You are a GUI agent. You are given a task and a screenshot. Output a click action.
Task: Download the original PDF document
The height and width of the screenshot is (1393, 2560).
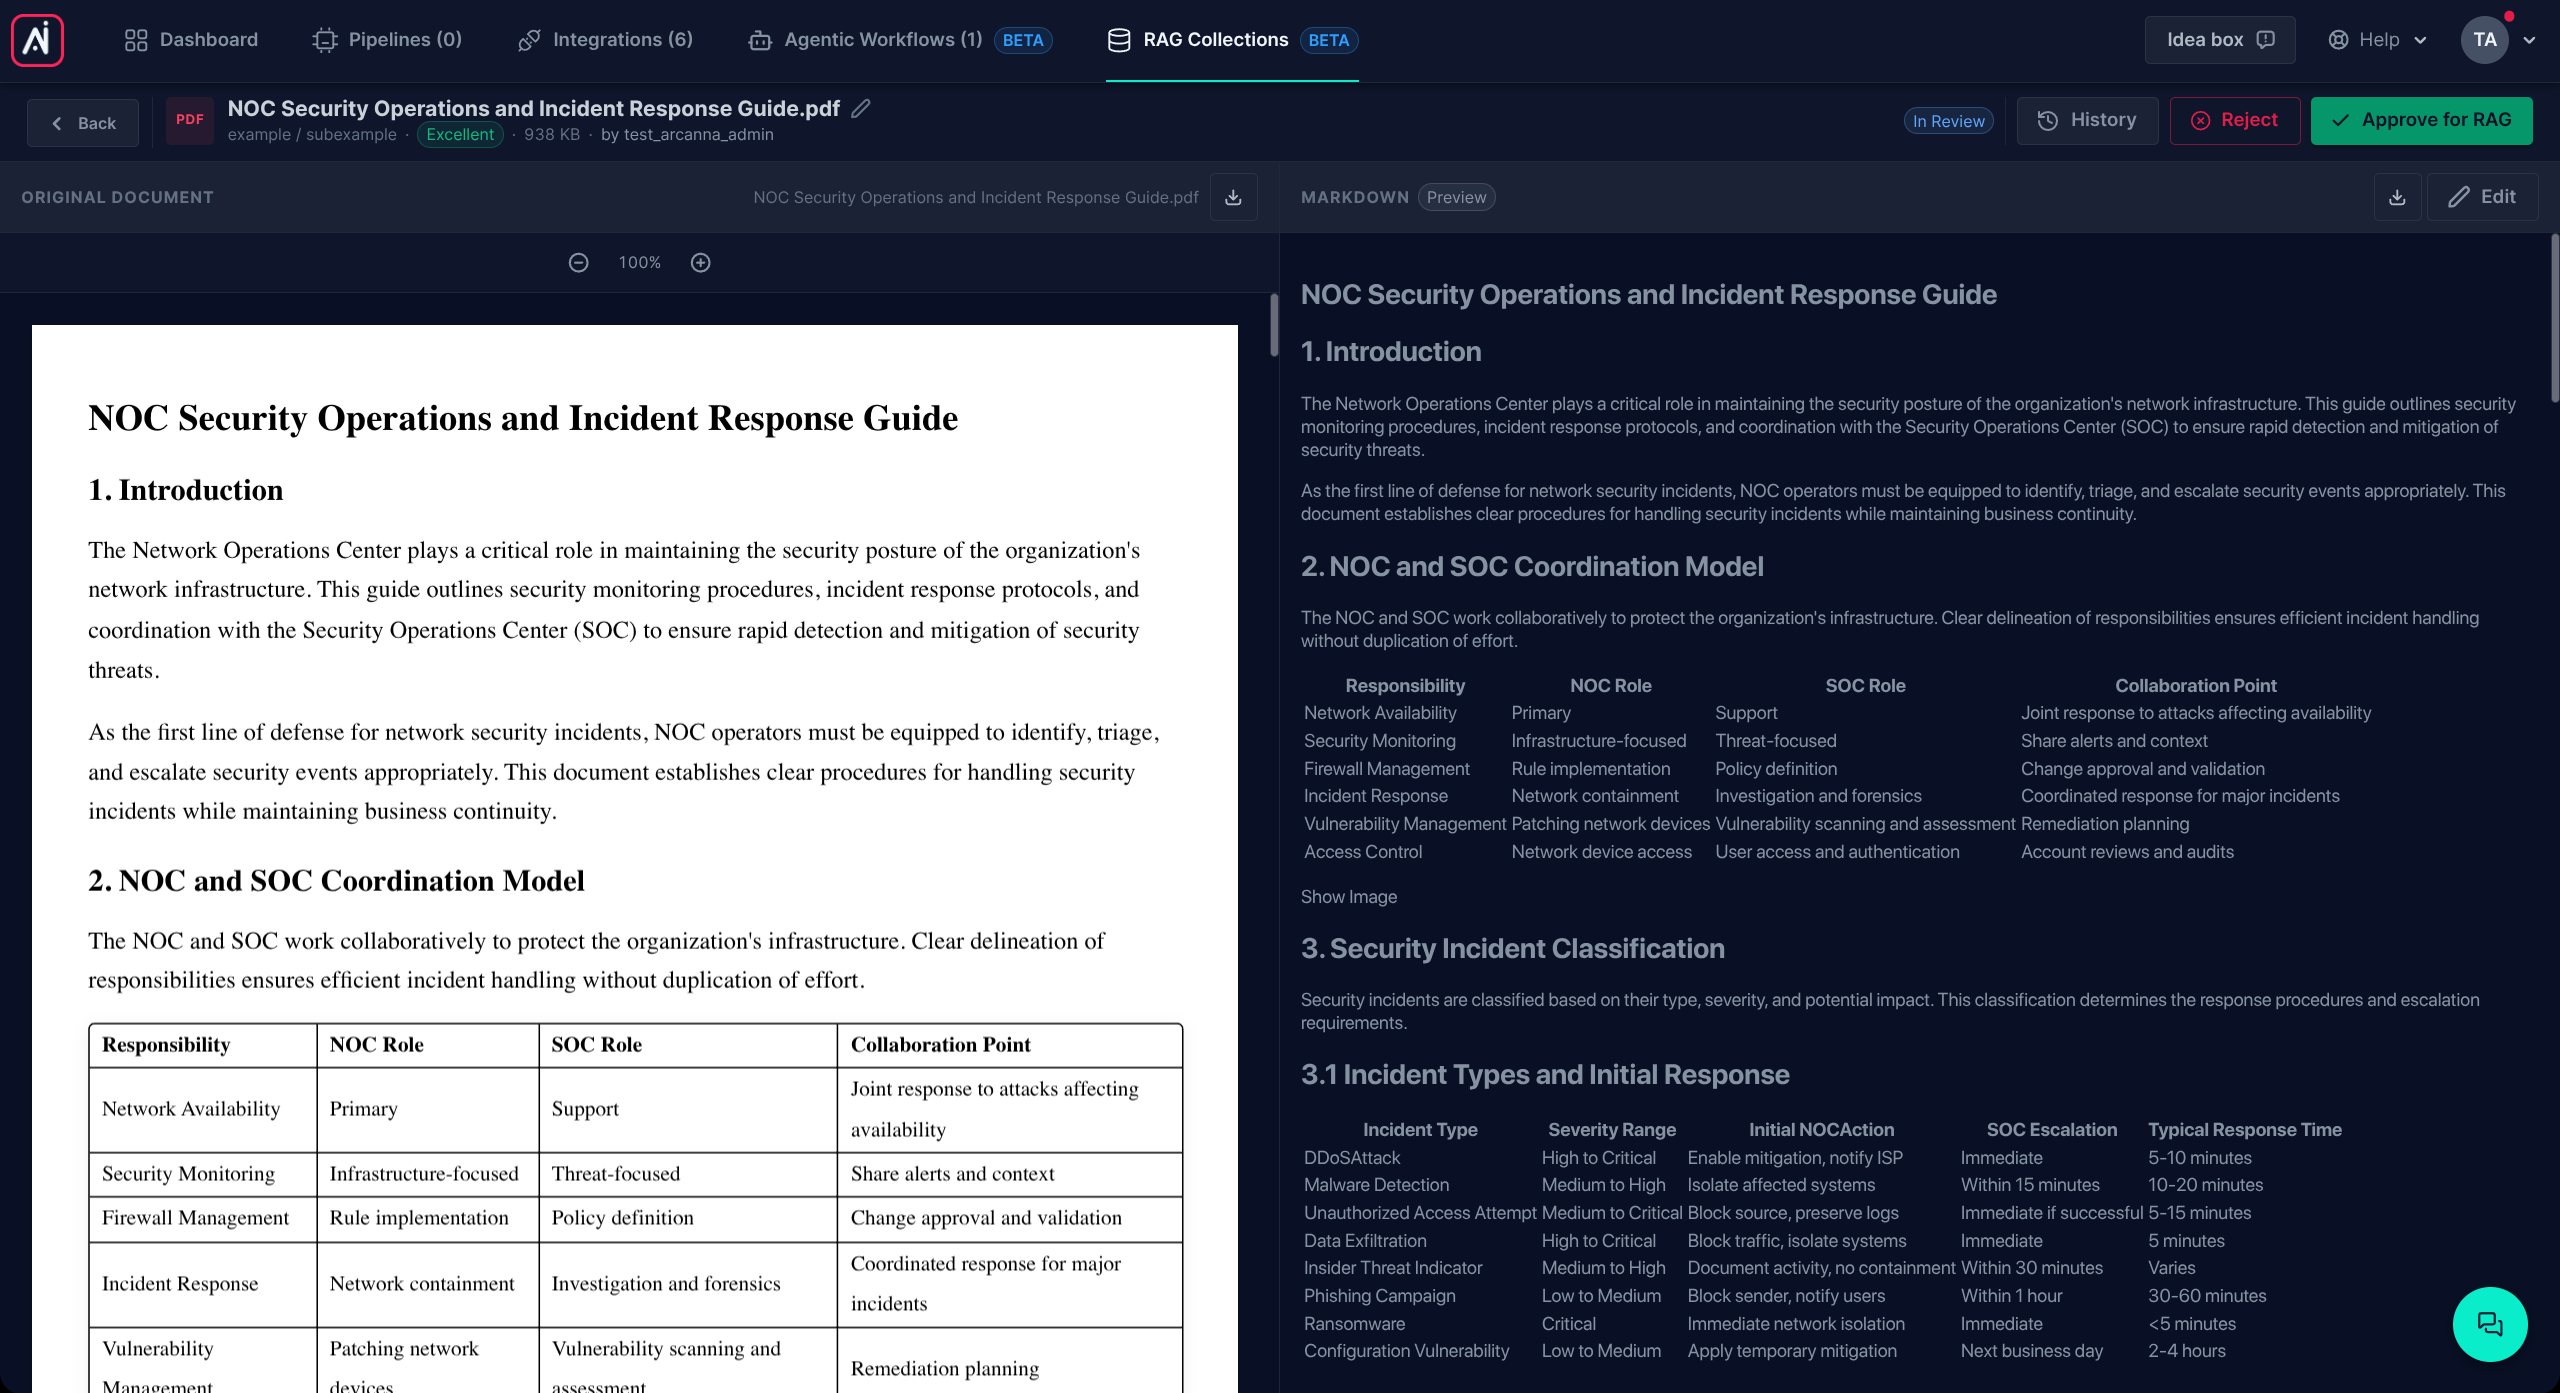click(1233, 197)
